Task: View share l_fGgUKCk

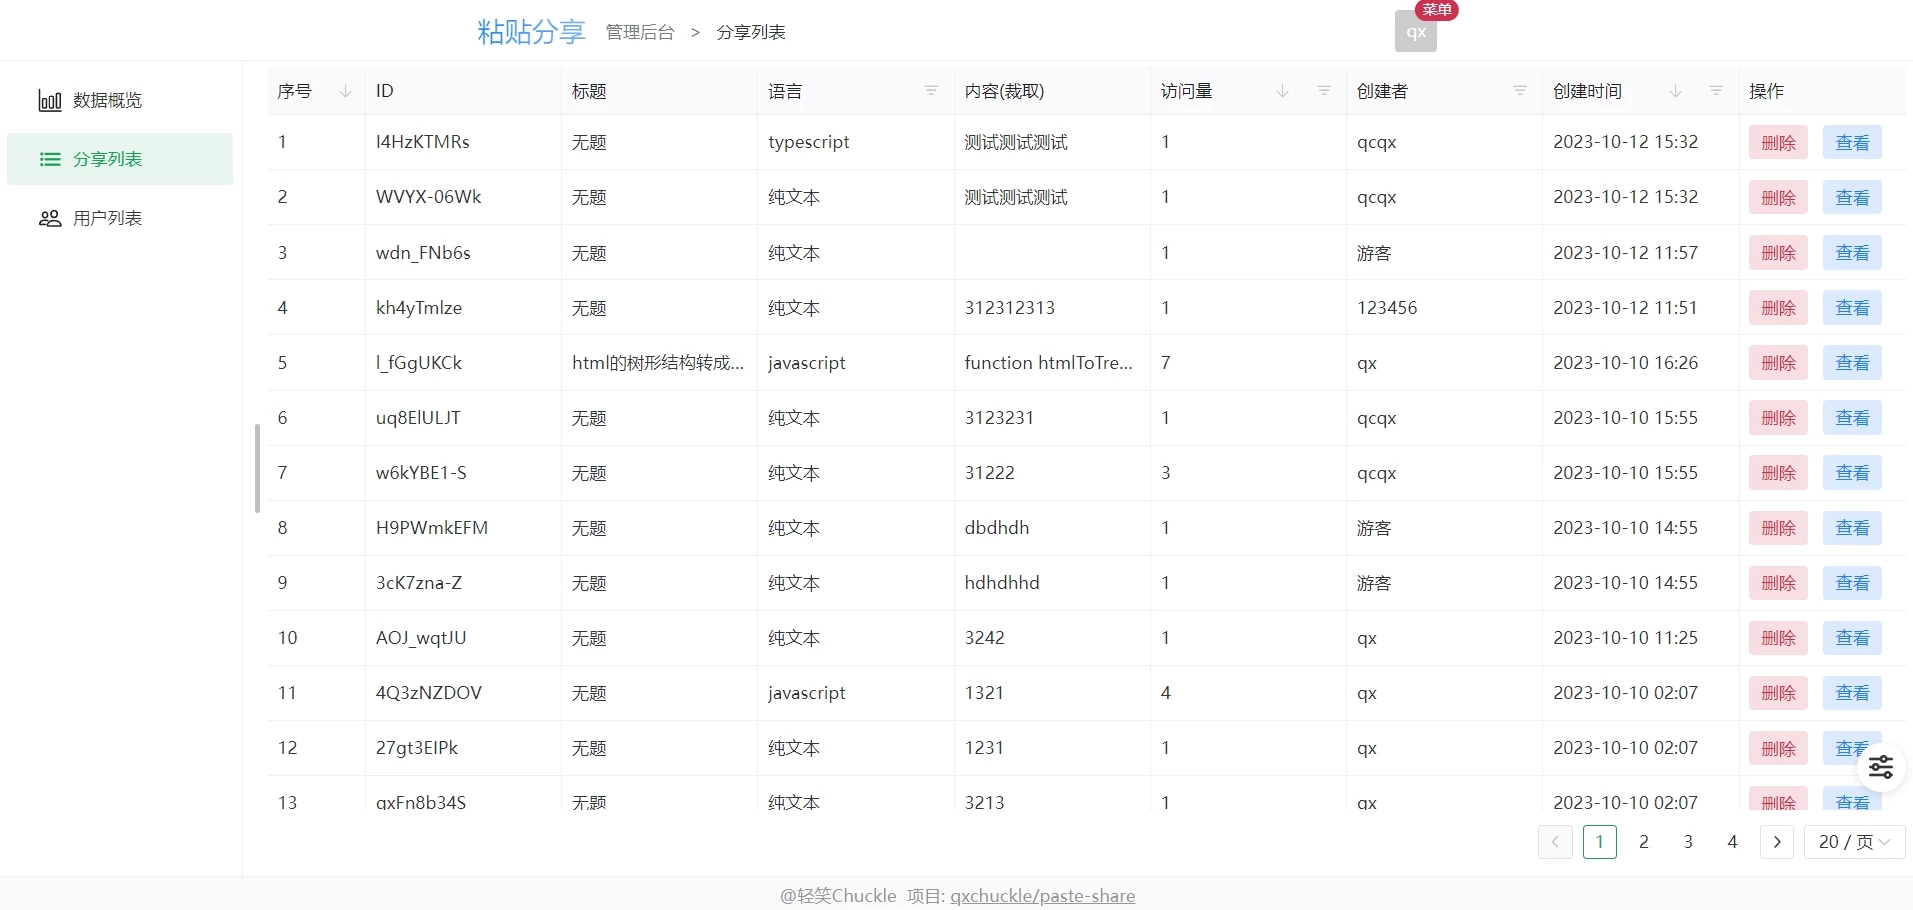Action: pyautogui.click(x=1852, y=363)
